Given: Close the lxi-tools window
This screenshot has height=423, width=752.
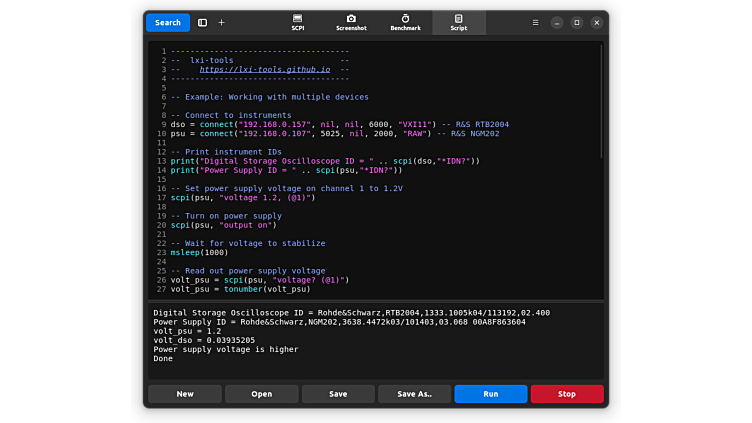Looking at the screenshot, I should pos(597,22).
